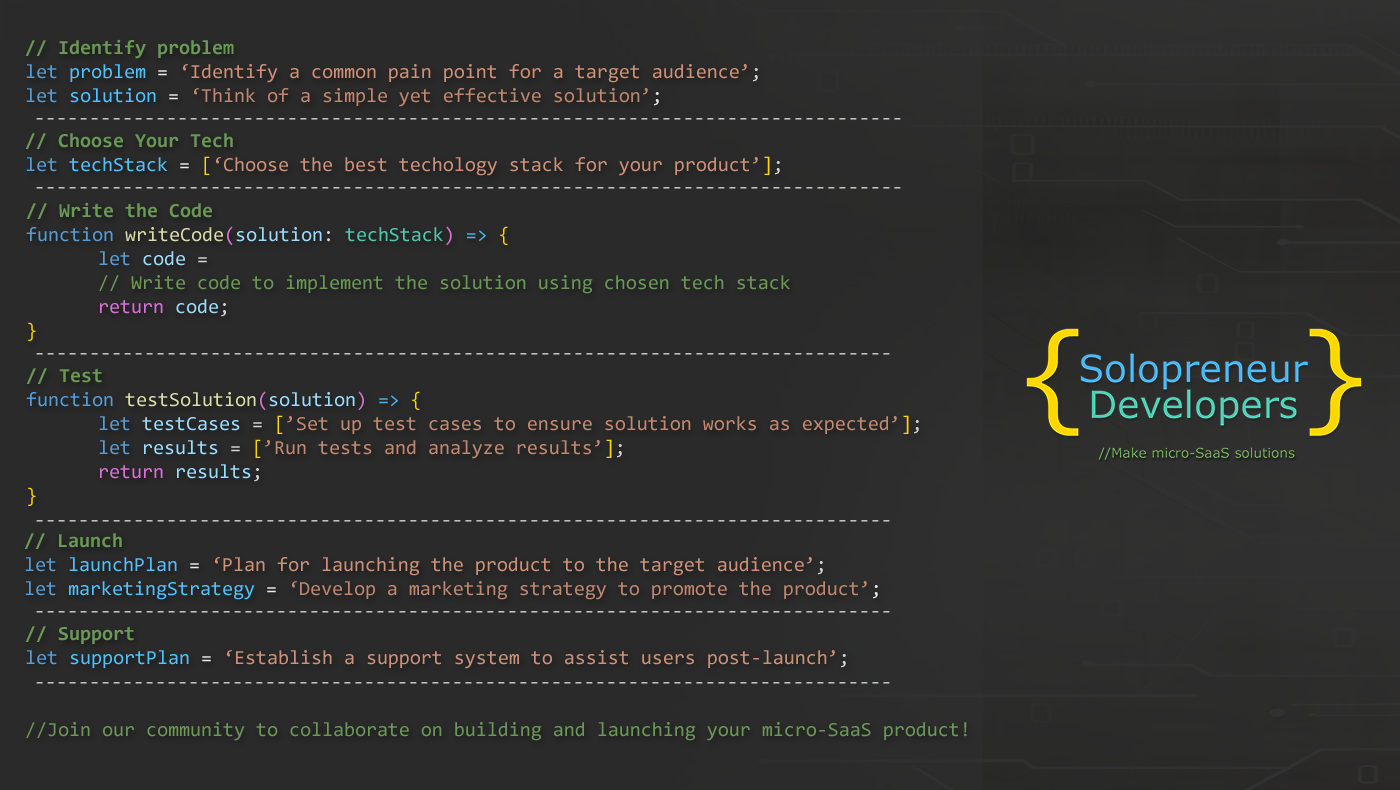Click the 'supportPlan' variable name

click(129, 658)
